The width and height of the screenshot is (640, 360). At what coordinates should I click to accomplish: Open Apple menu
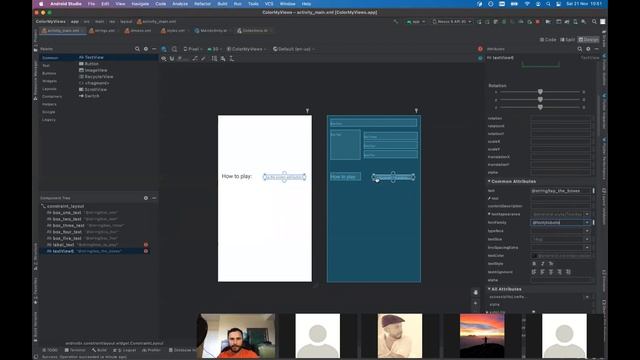41,4
